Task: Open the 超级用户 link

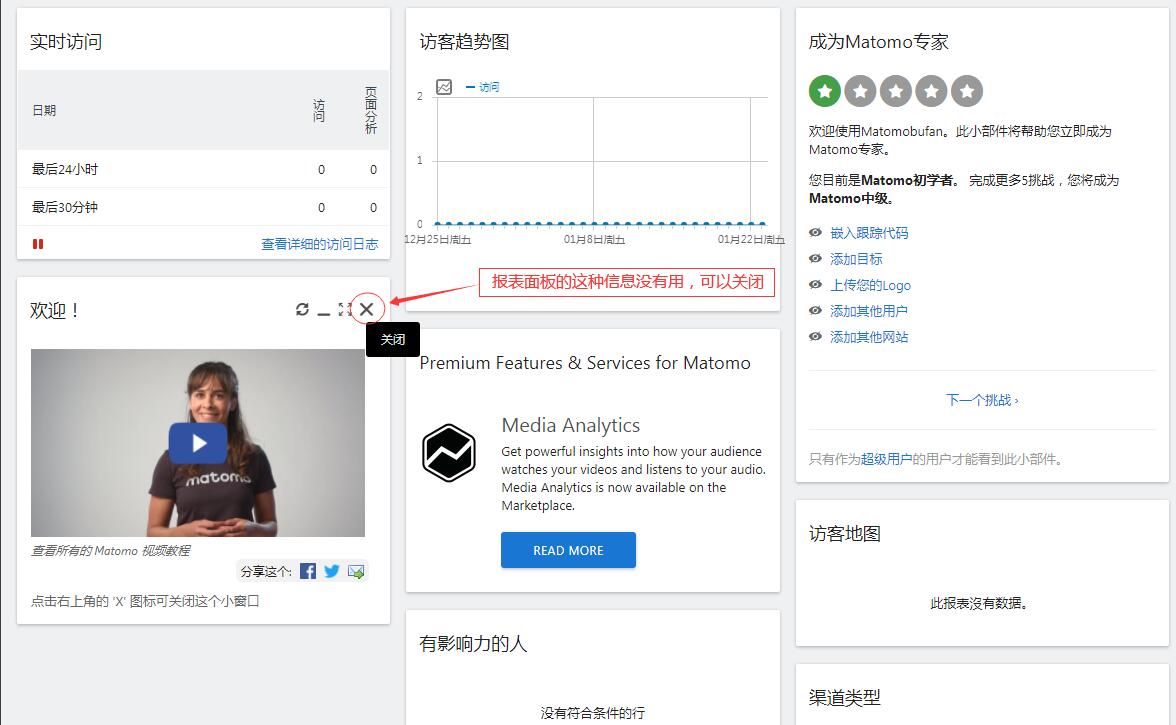Action: click(x=886, y=459)
